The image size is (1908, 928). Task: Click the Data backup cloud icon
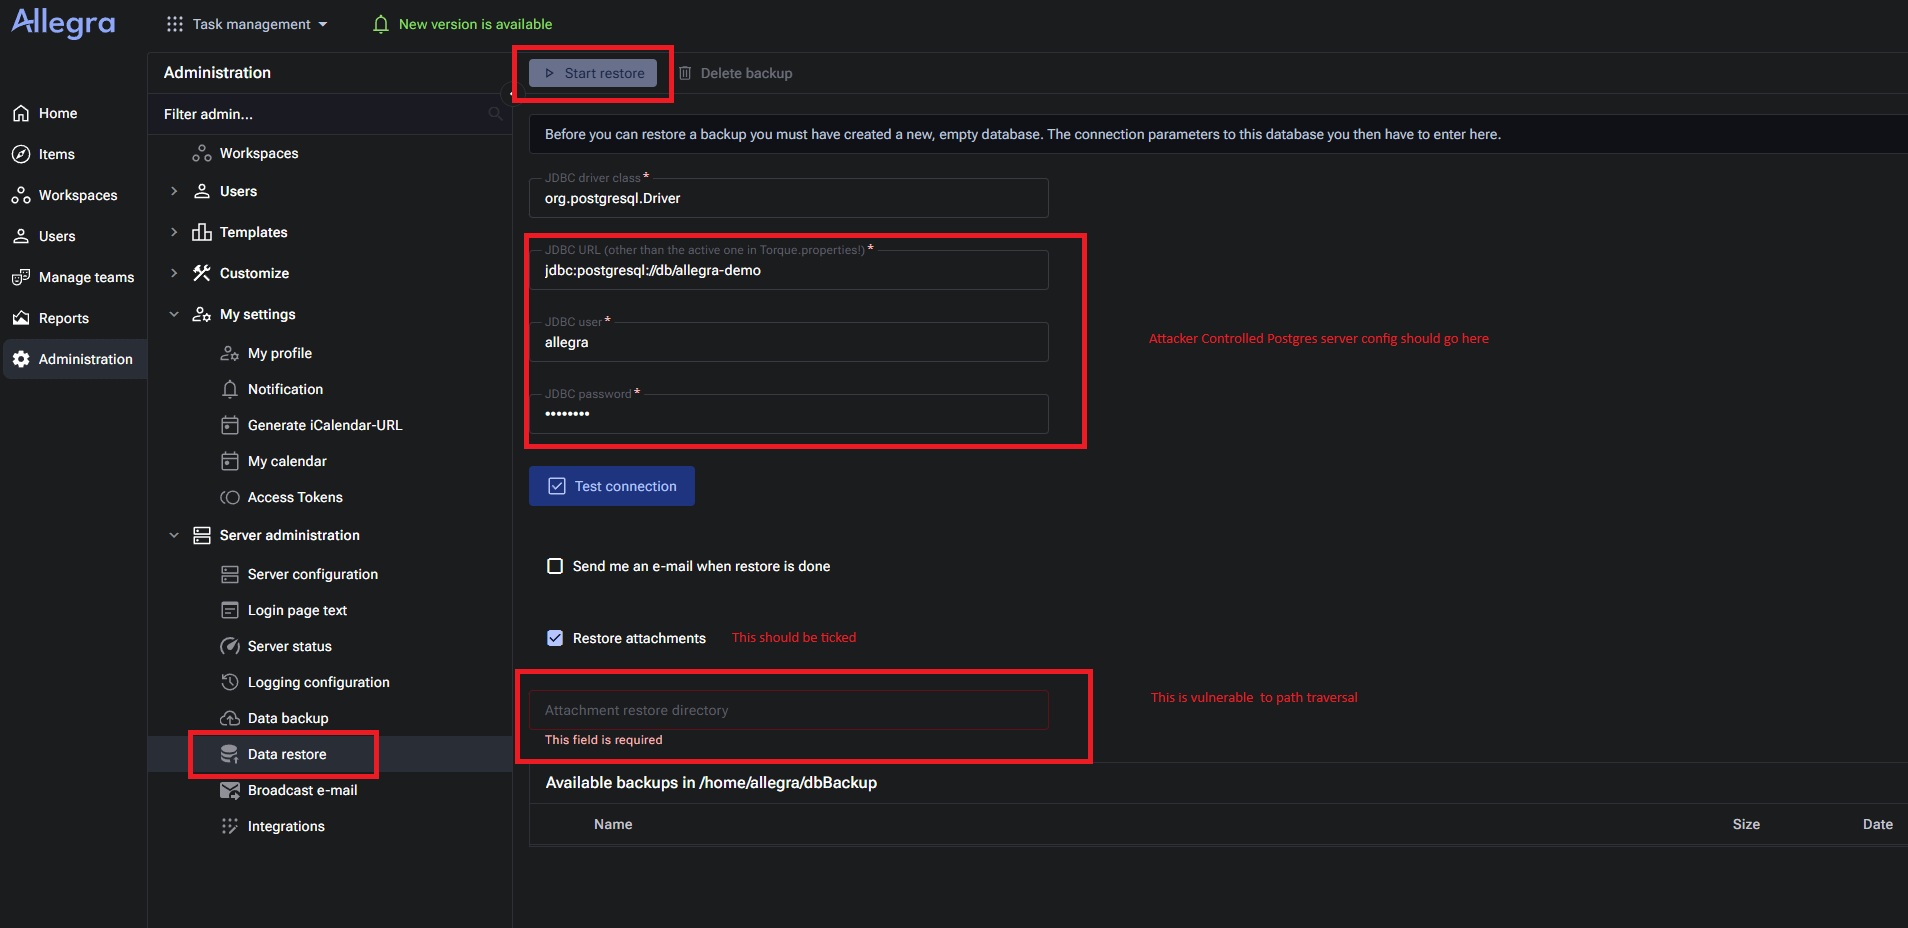click(230, 718)
